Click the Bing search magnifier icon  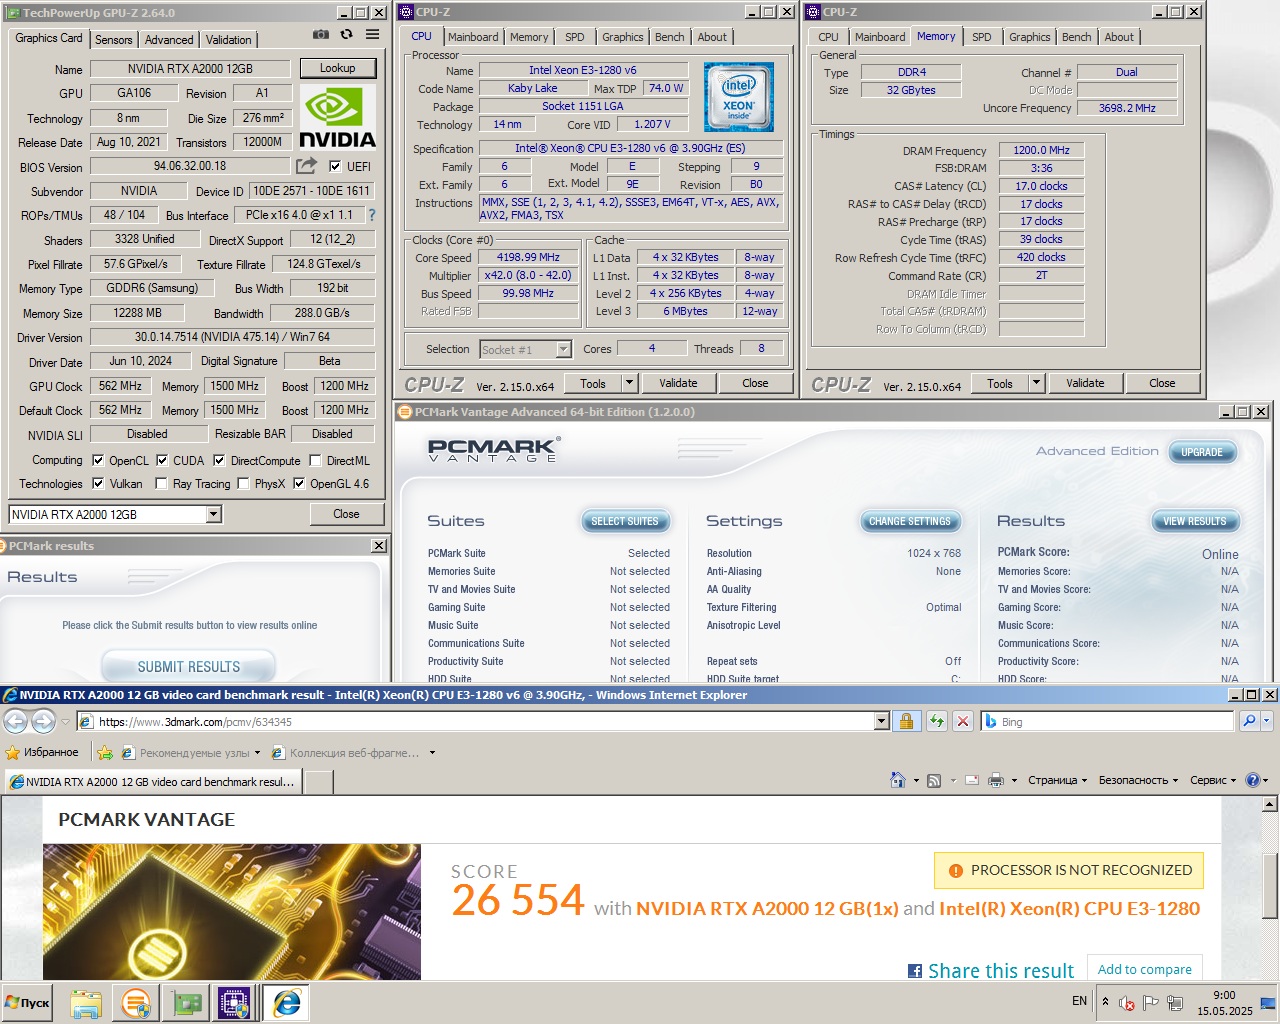point(1249,721)
